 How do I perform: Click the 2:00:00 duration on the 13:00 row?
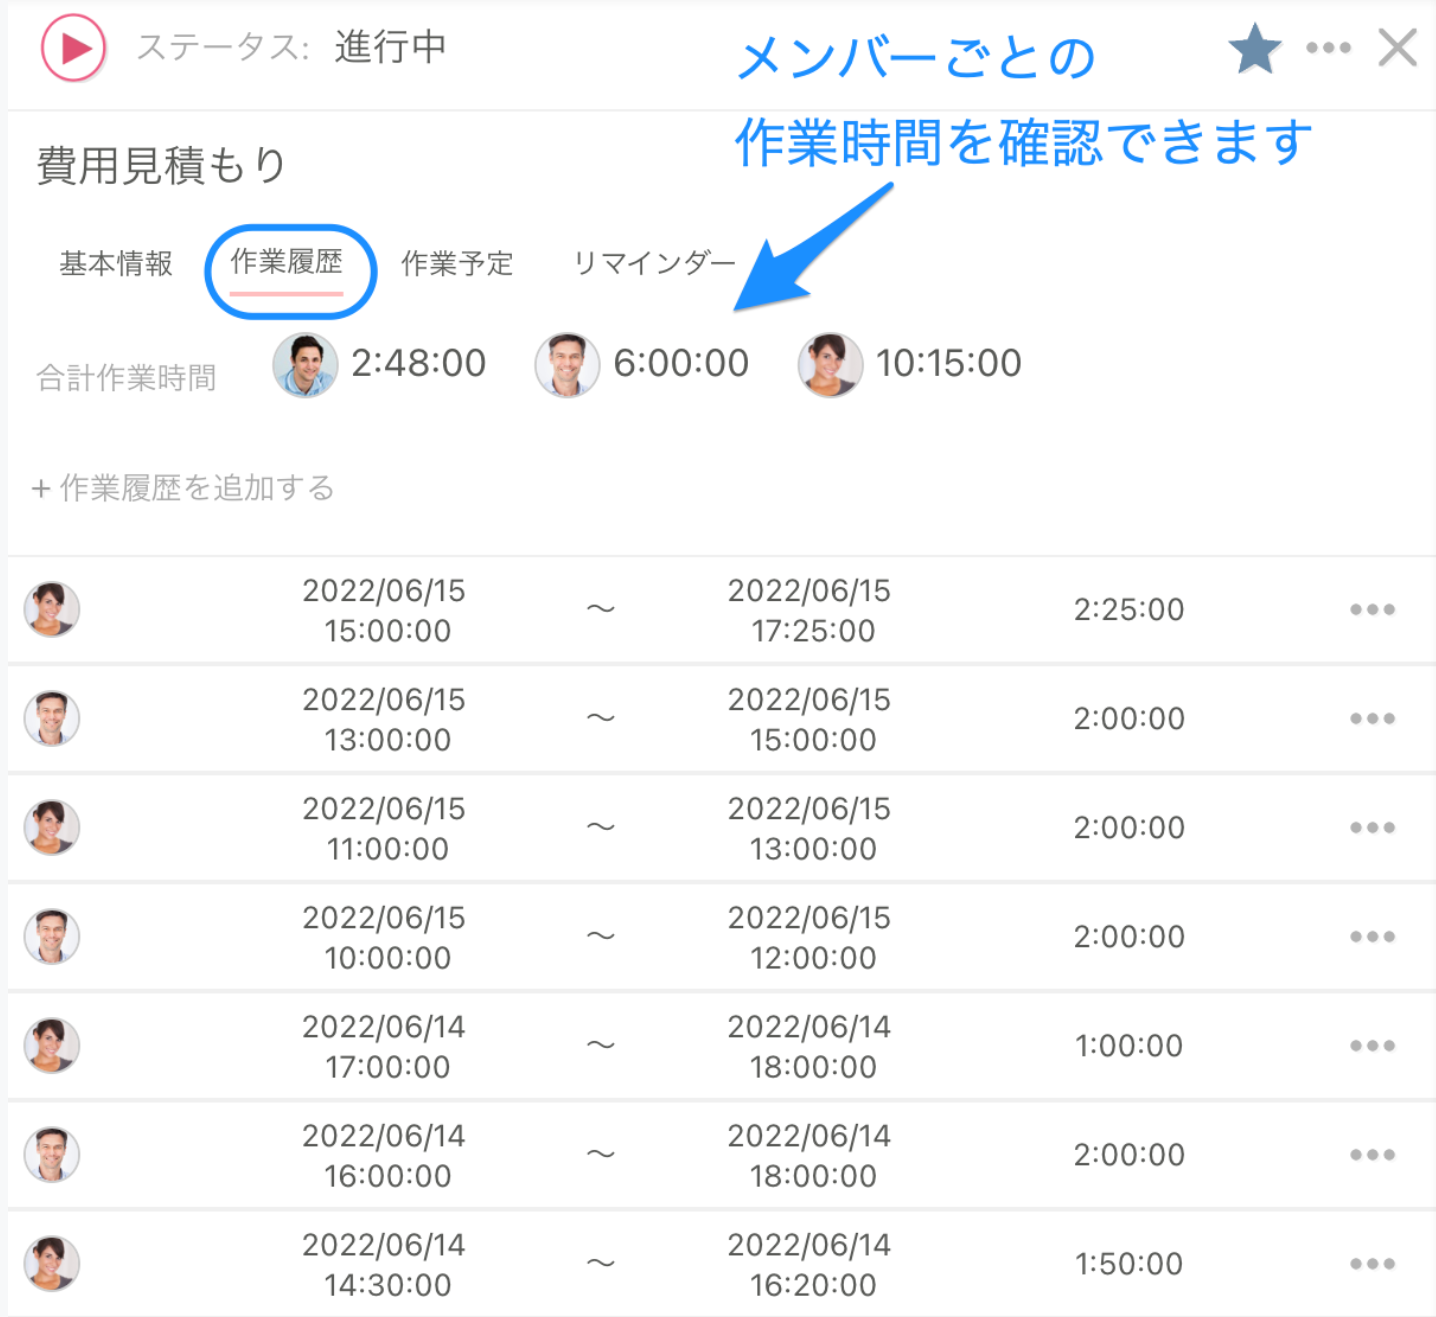pos(1129,718)
